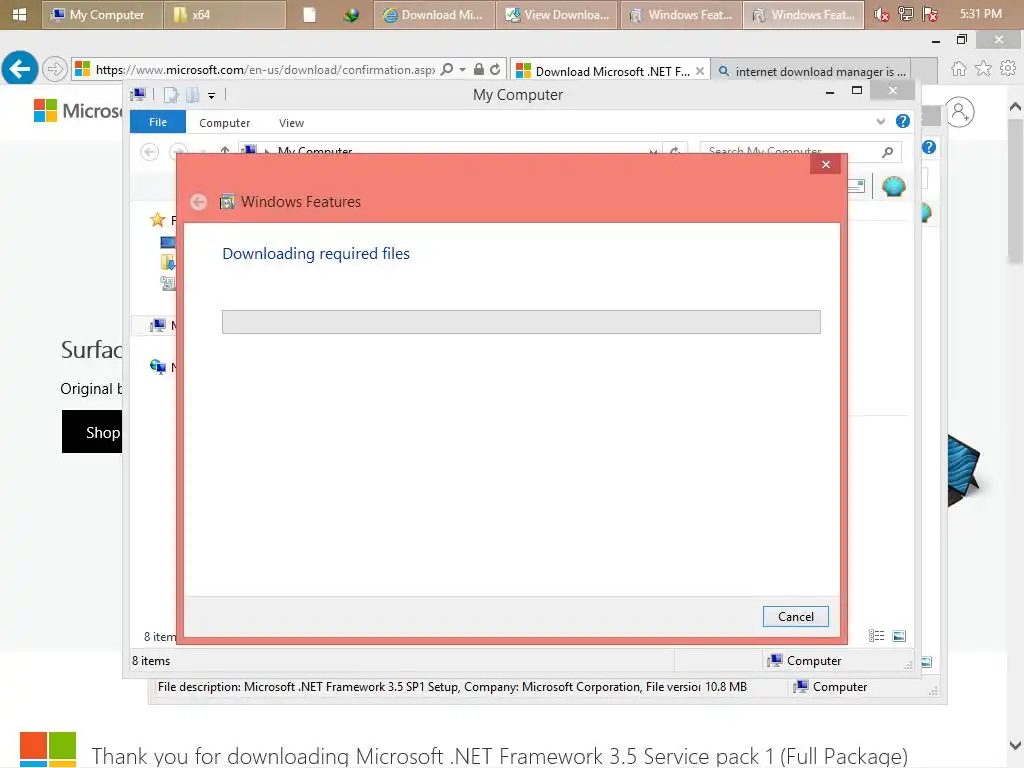Click the address bar search magnifier
The width and height of the screenshot is (1024, 768).
[x=447, y=69]
